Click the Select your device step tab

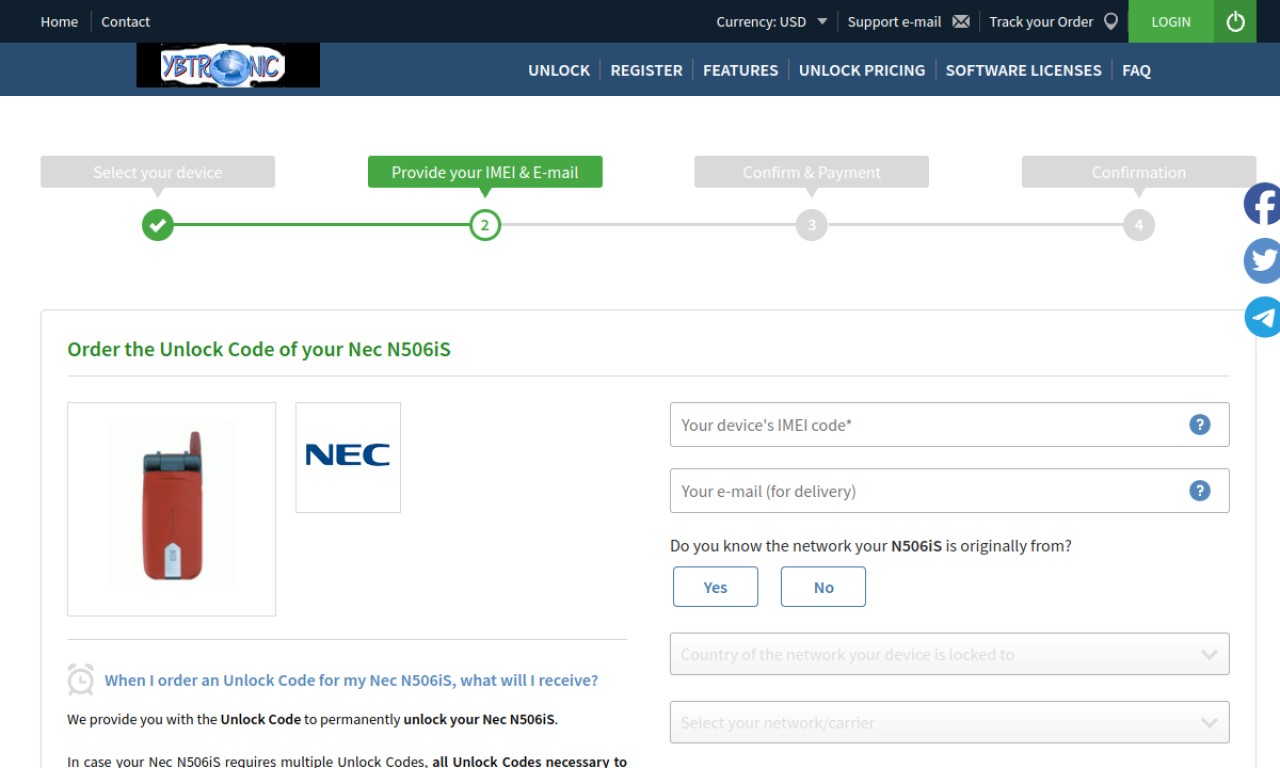(158, 172)
